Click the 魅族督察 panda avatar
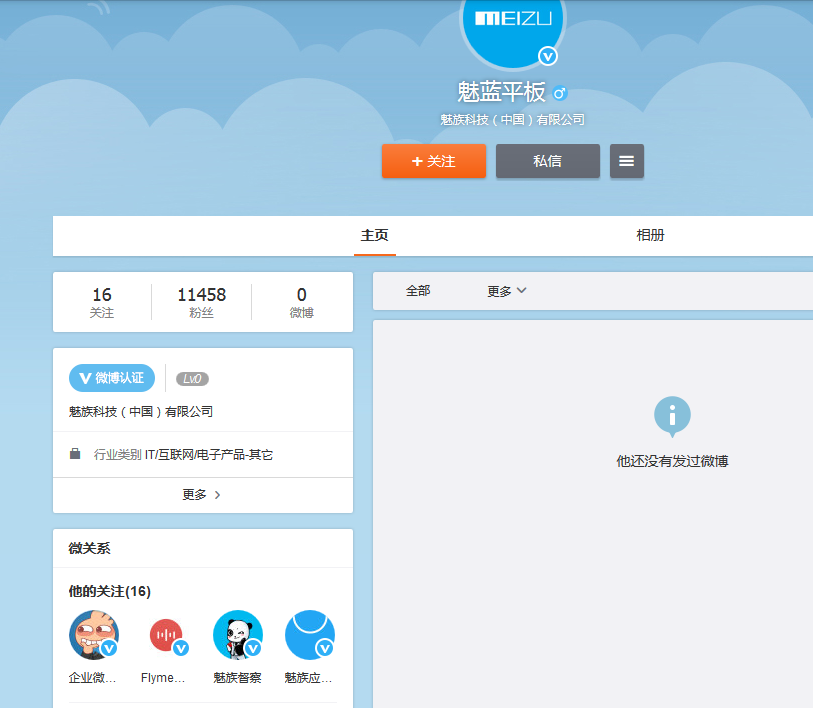The width and height of the screenshot is (813, 708). pyautogui.click(x=237, y=635)
